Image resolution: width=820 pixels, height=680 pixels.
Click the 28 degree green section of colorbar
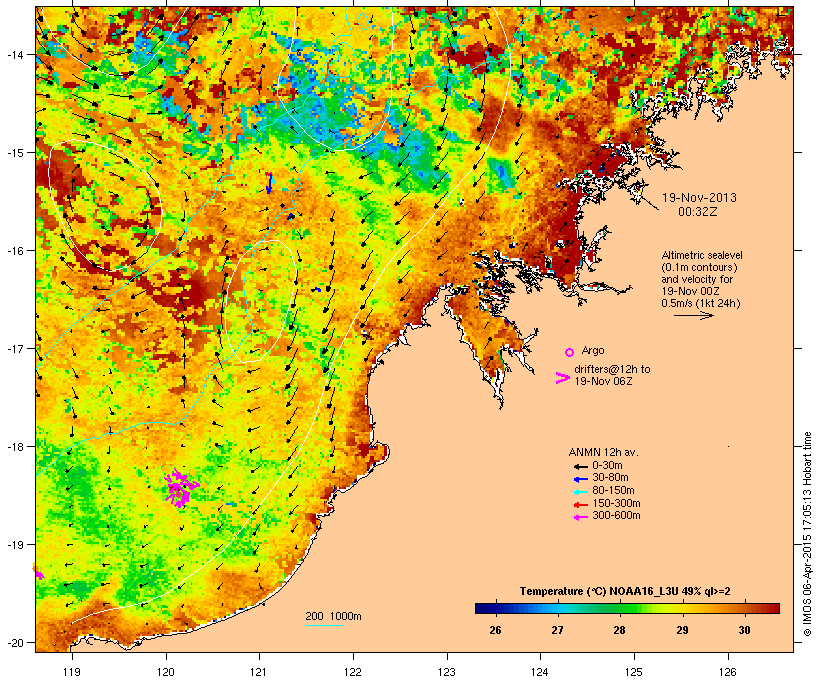pyautogui.click(x=620, y=608)
